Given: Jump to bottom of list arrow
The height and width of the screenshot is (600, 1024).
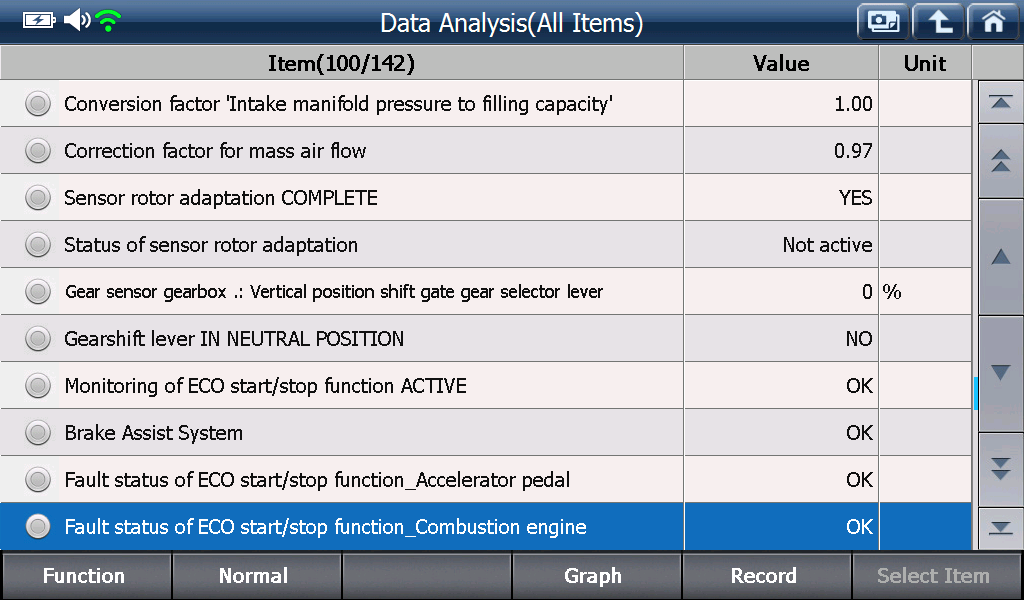Looking at the screenshot, I should coord(1000,528).
